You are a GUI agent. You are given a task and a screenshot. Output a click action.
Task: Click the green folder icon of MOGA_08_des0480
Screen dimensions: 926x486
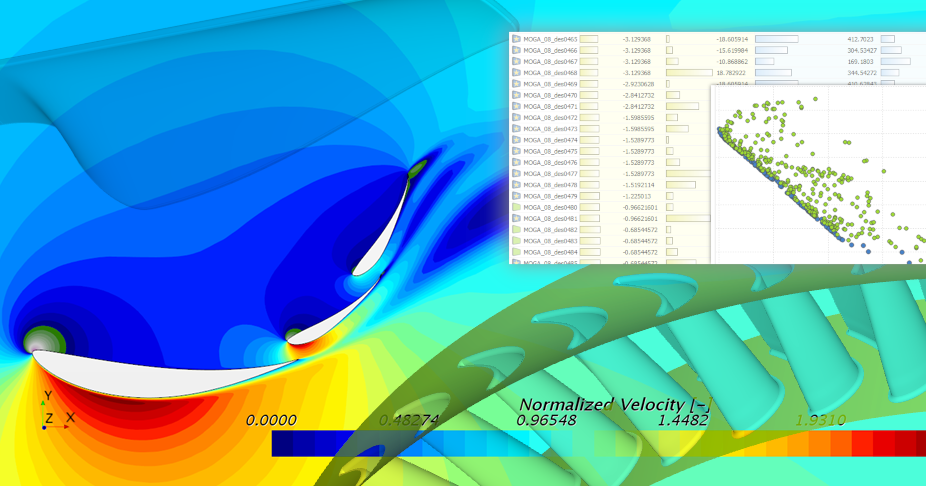tap(516, 207)
